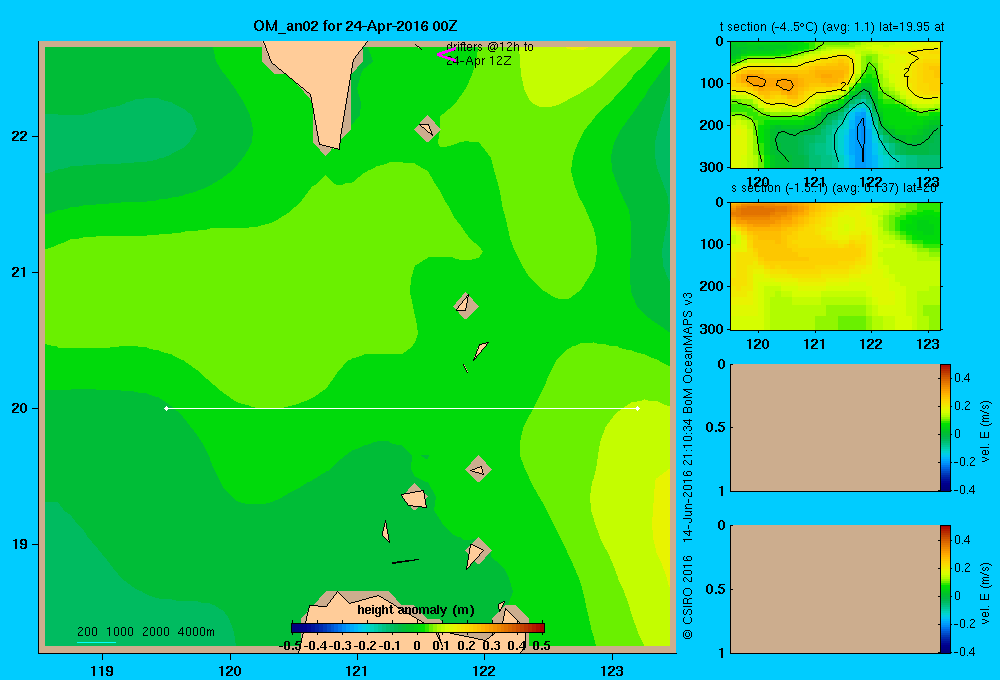
Task: Click the upper empty tan velocity panel
Action: coord(835,427)
